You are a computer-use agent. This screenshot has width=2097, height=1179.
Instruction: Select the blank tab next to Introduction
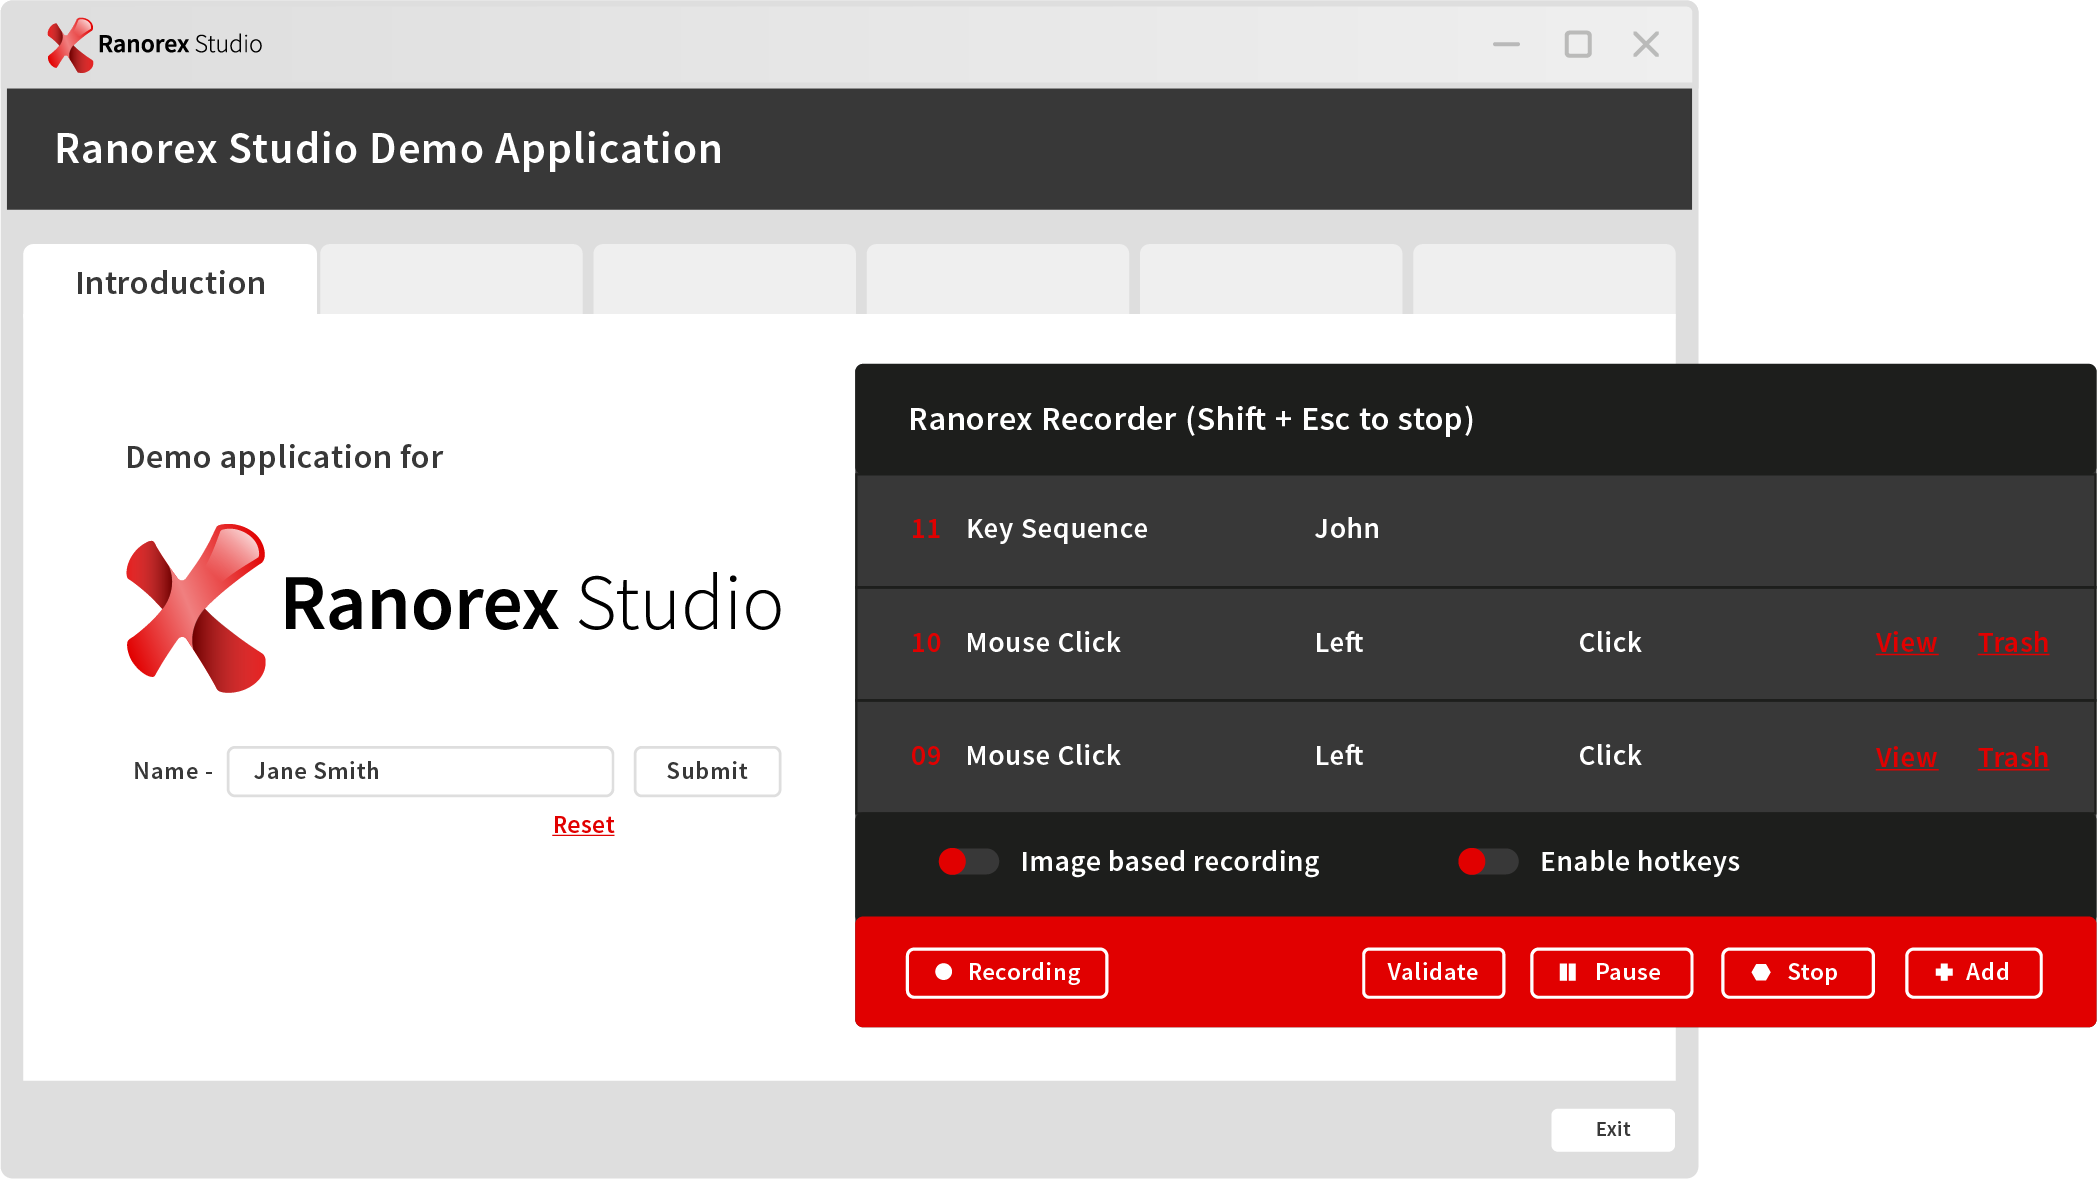451,280
